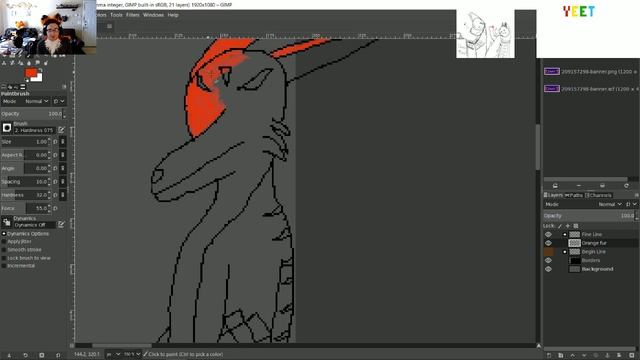Lock alpha channel of layer
The image size is (640, 360).
tap(576, 226)
